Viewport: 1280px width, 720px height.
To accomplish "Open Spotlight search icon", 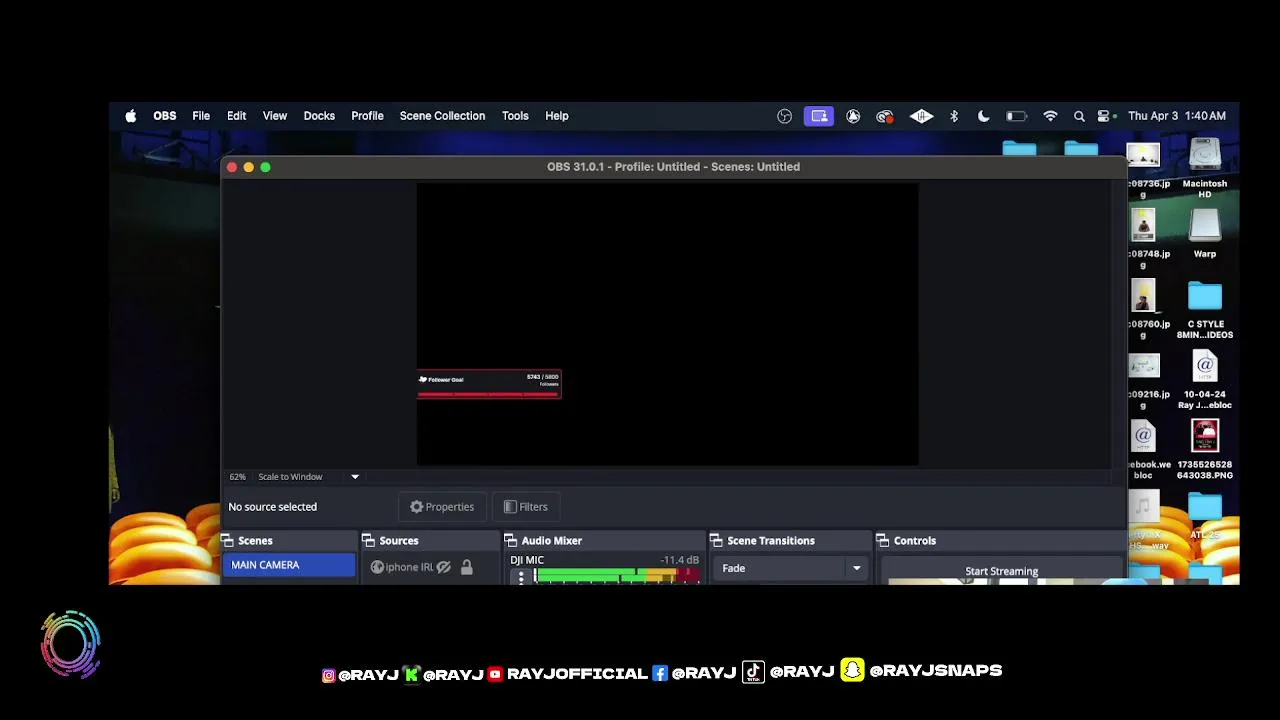I will 1079,116.
